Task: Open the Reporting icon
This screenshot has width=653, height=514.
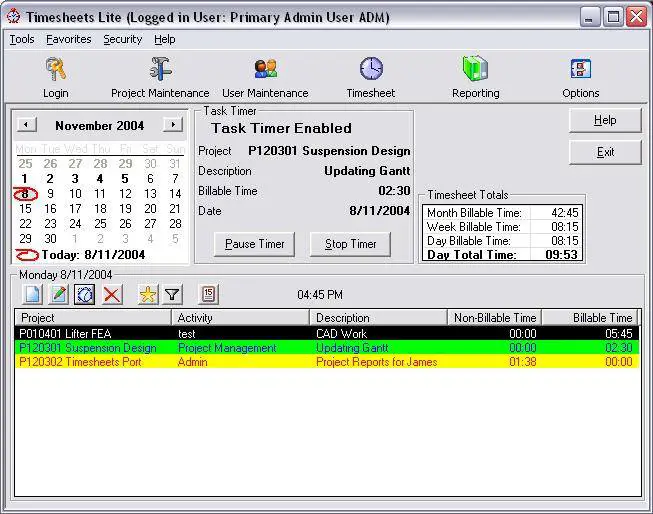Action: pos(475,69)
